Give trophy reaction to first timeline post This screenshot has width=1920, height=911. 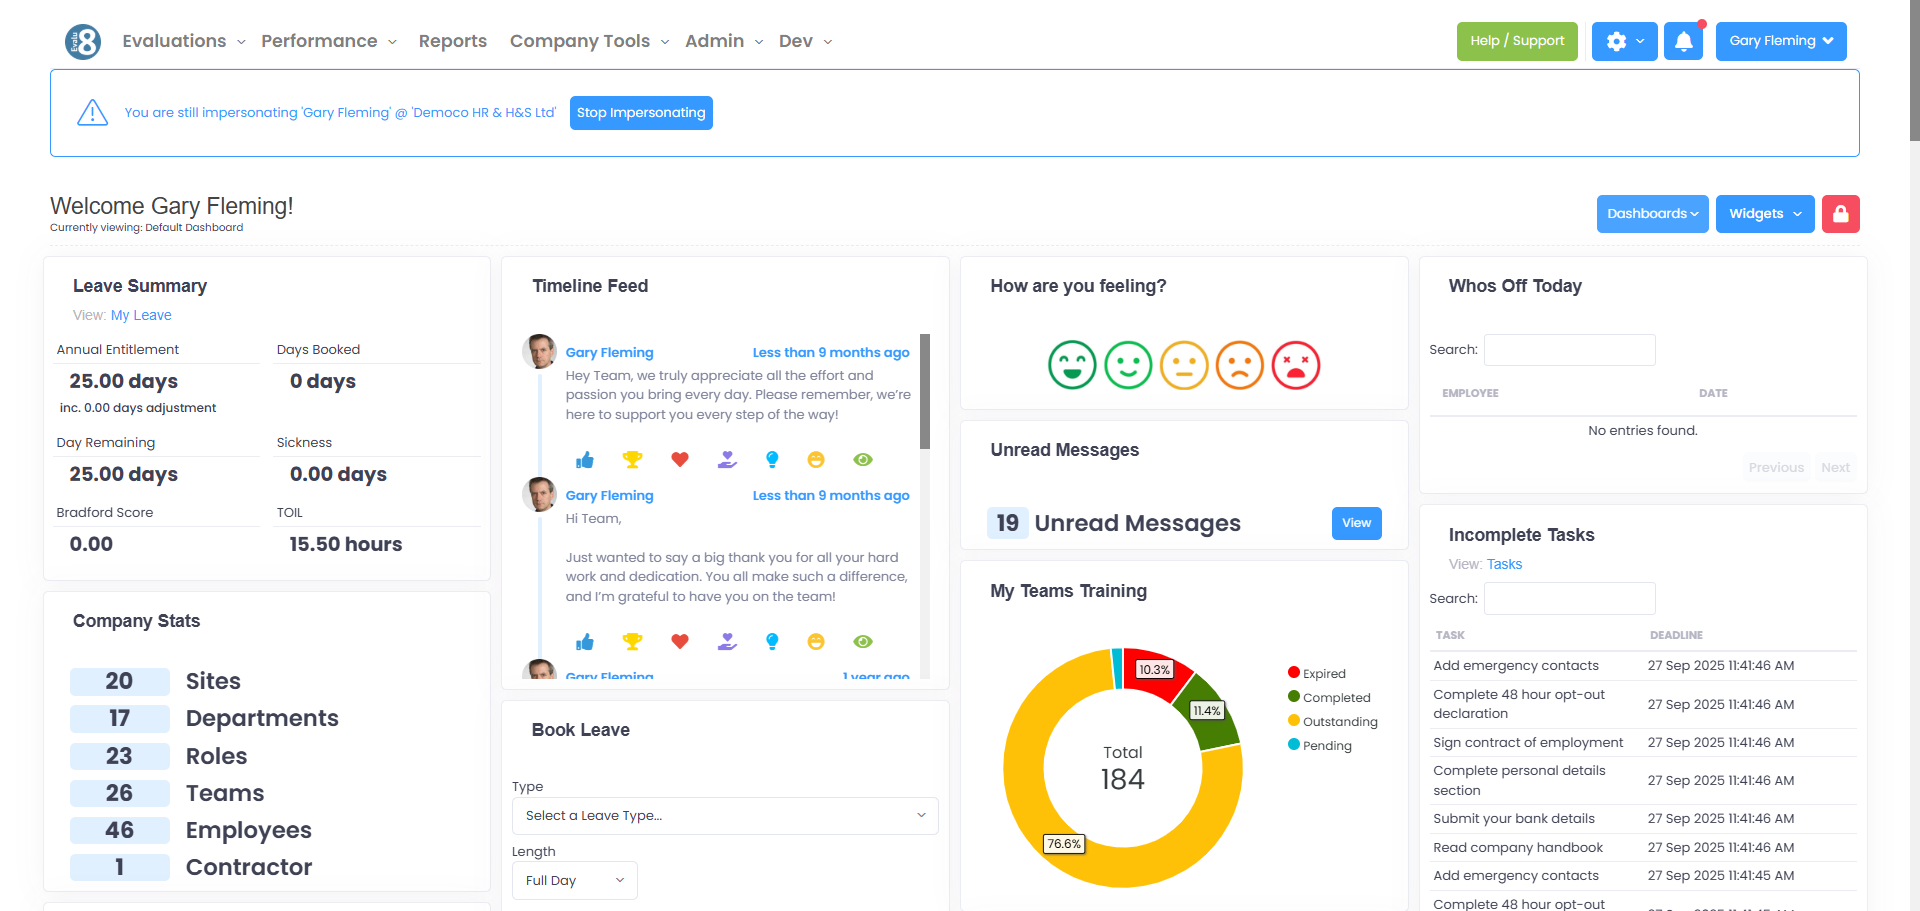coord(632,460)
